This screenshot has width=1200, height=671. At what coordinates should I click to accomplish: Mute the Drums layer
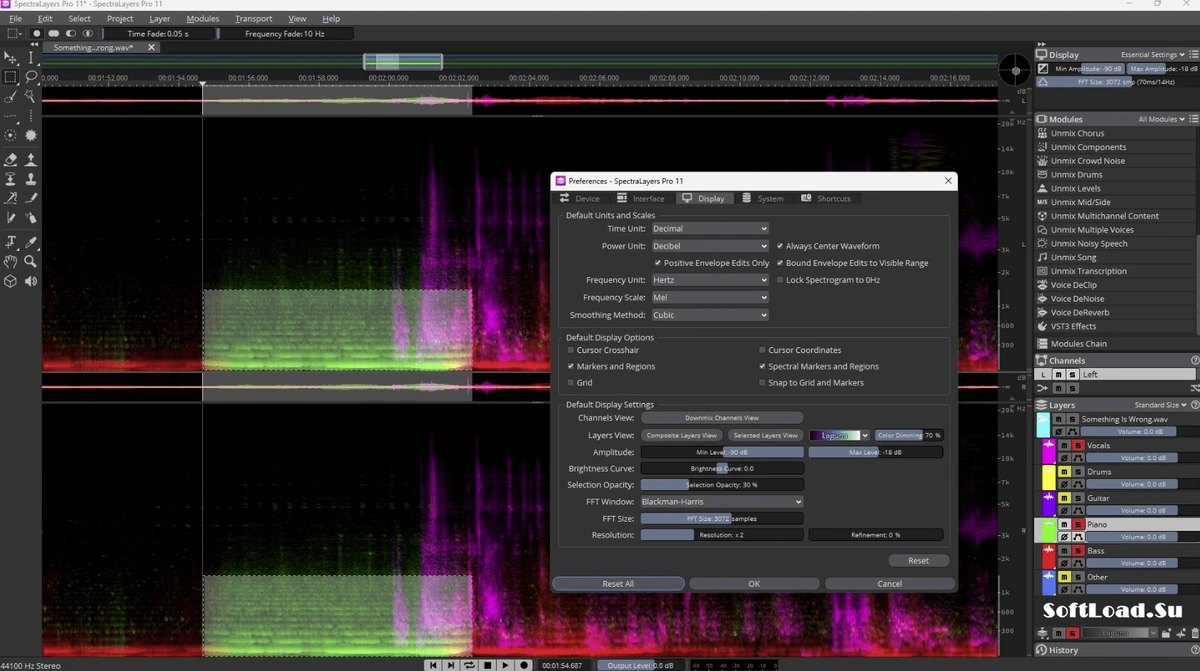tap(1065, 472)
